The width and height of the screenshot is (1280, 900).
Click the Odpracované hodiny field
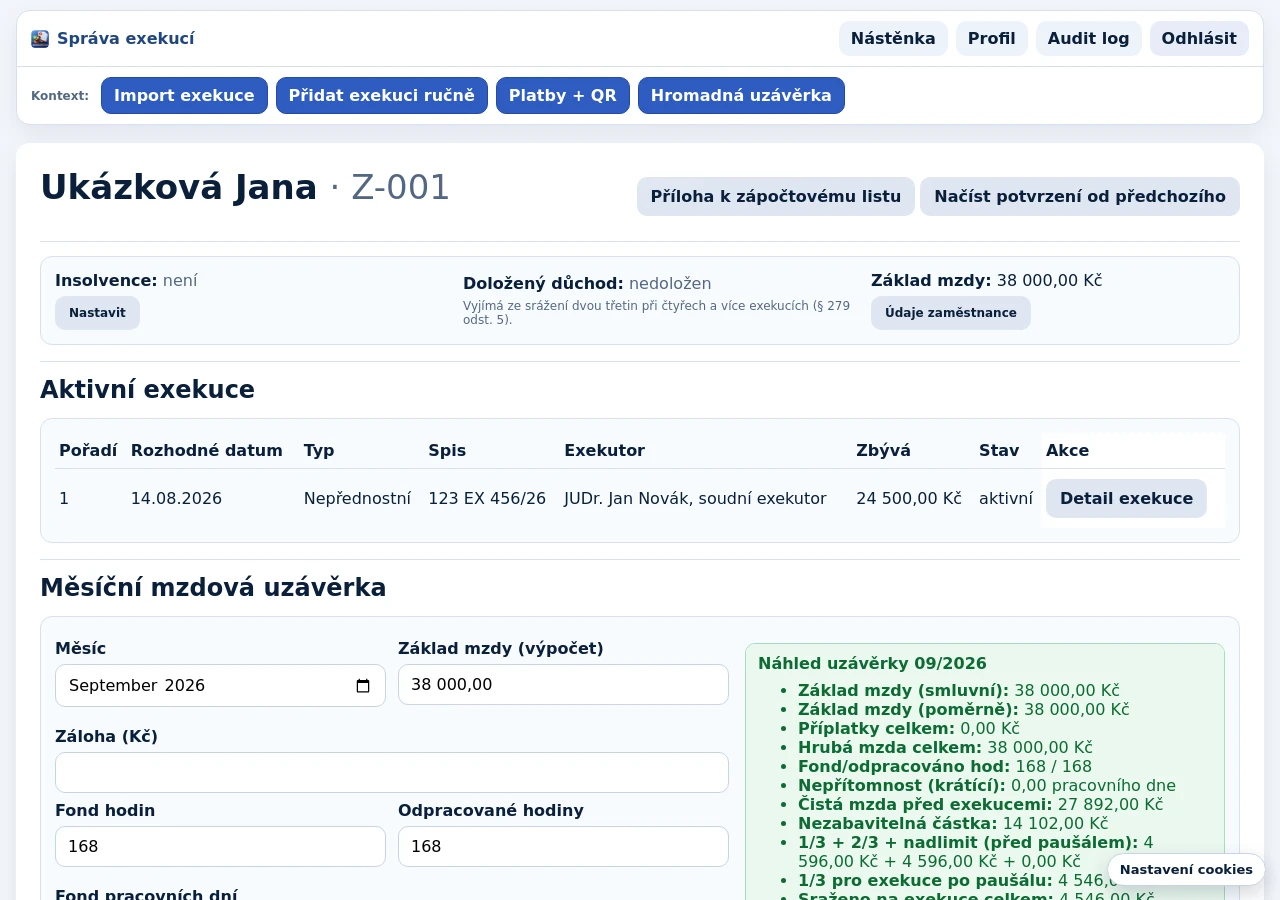563,847
